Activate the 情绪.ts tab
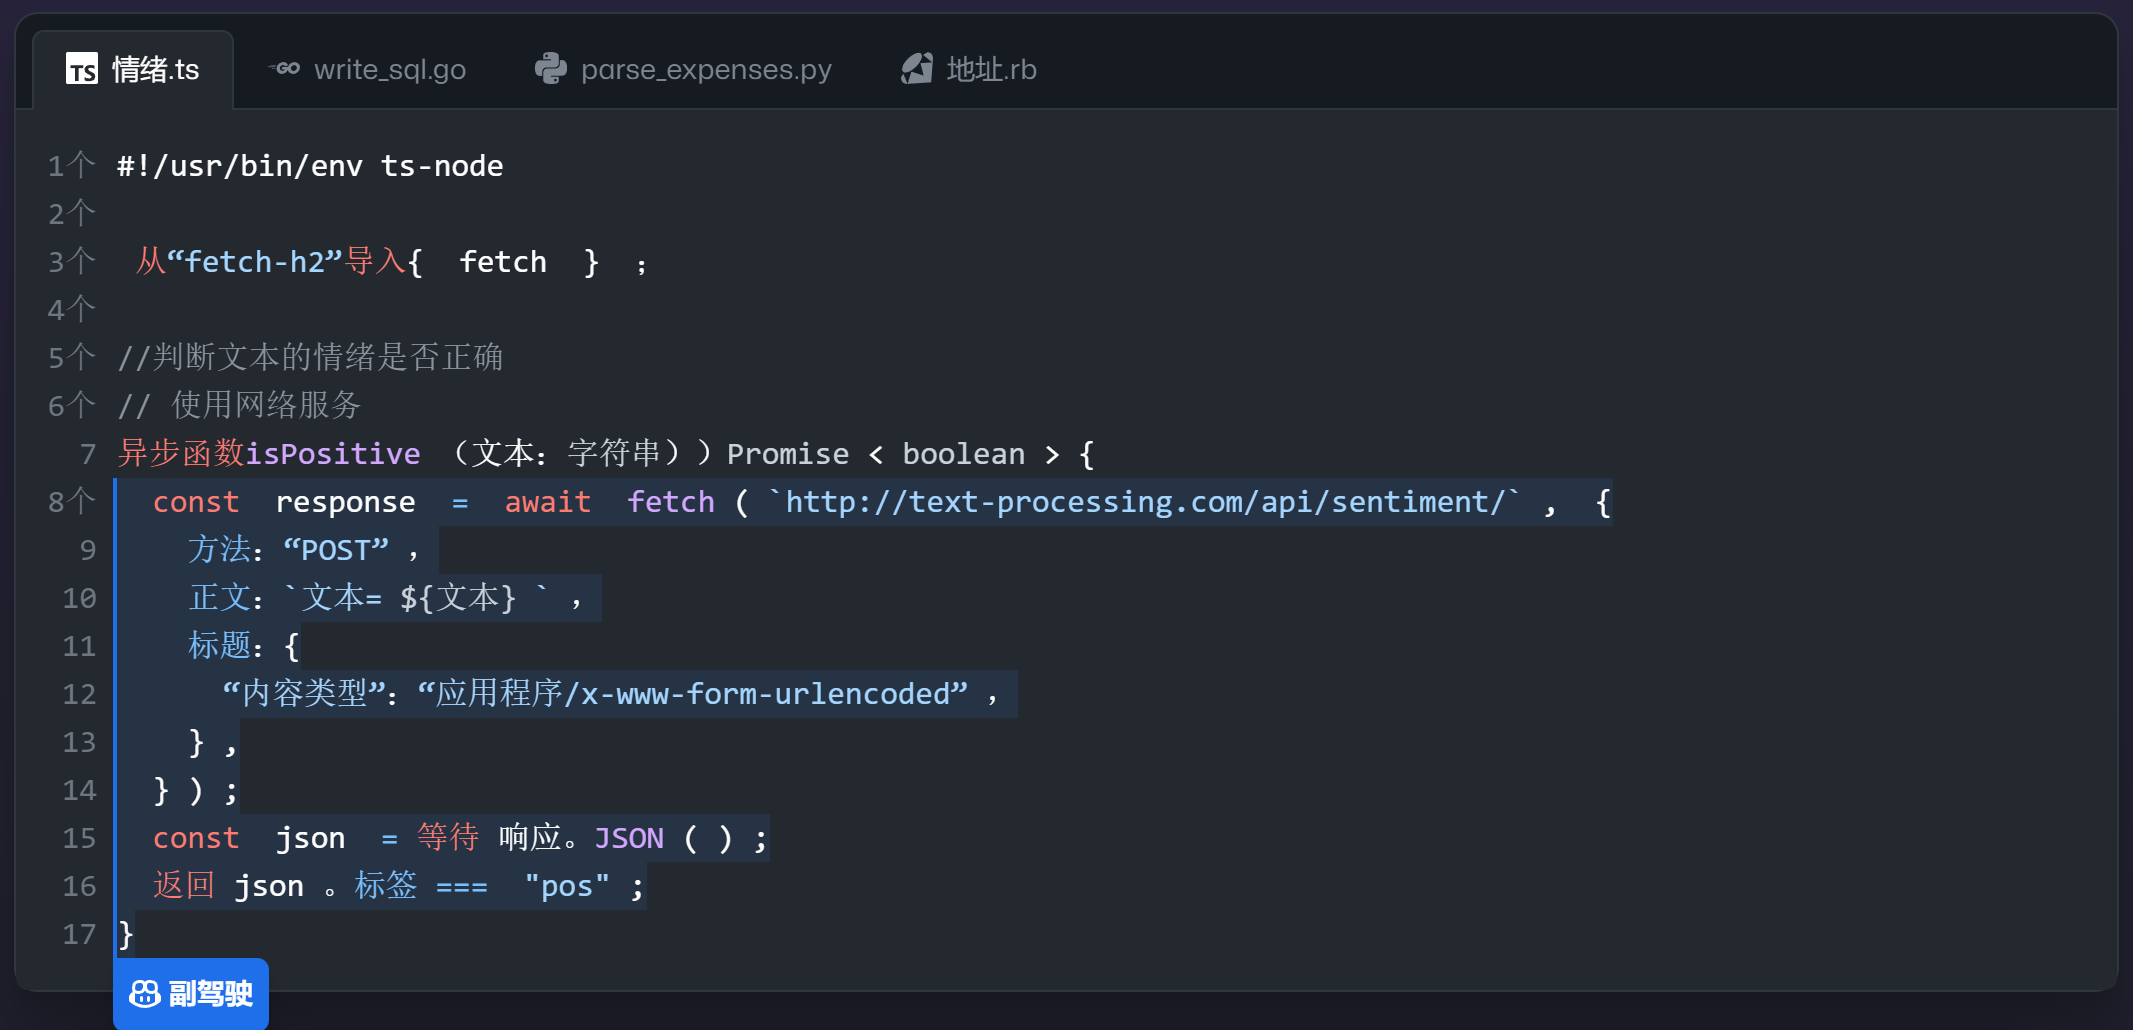This screenshot has width=2133, height=1030. (x=155, y=69)
